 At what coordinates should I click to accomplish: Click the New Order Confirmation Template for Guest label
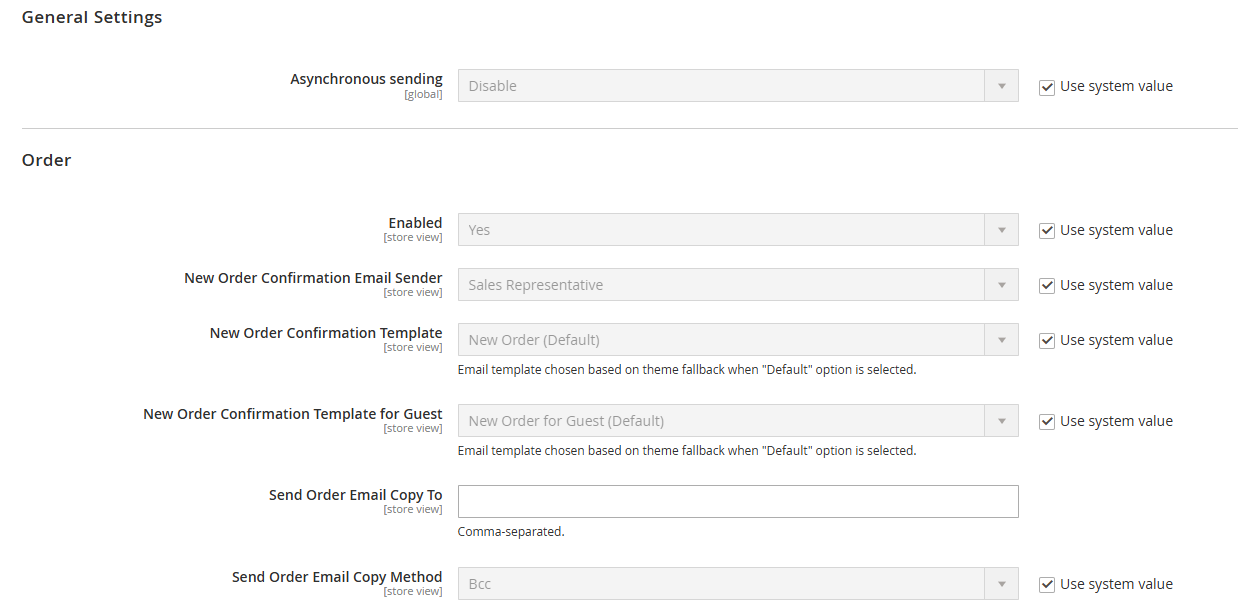[x=292, y=414]
